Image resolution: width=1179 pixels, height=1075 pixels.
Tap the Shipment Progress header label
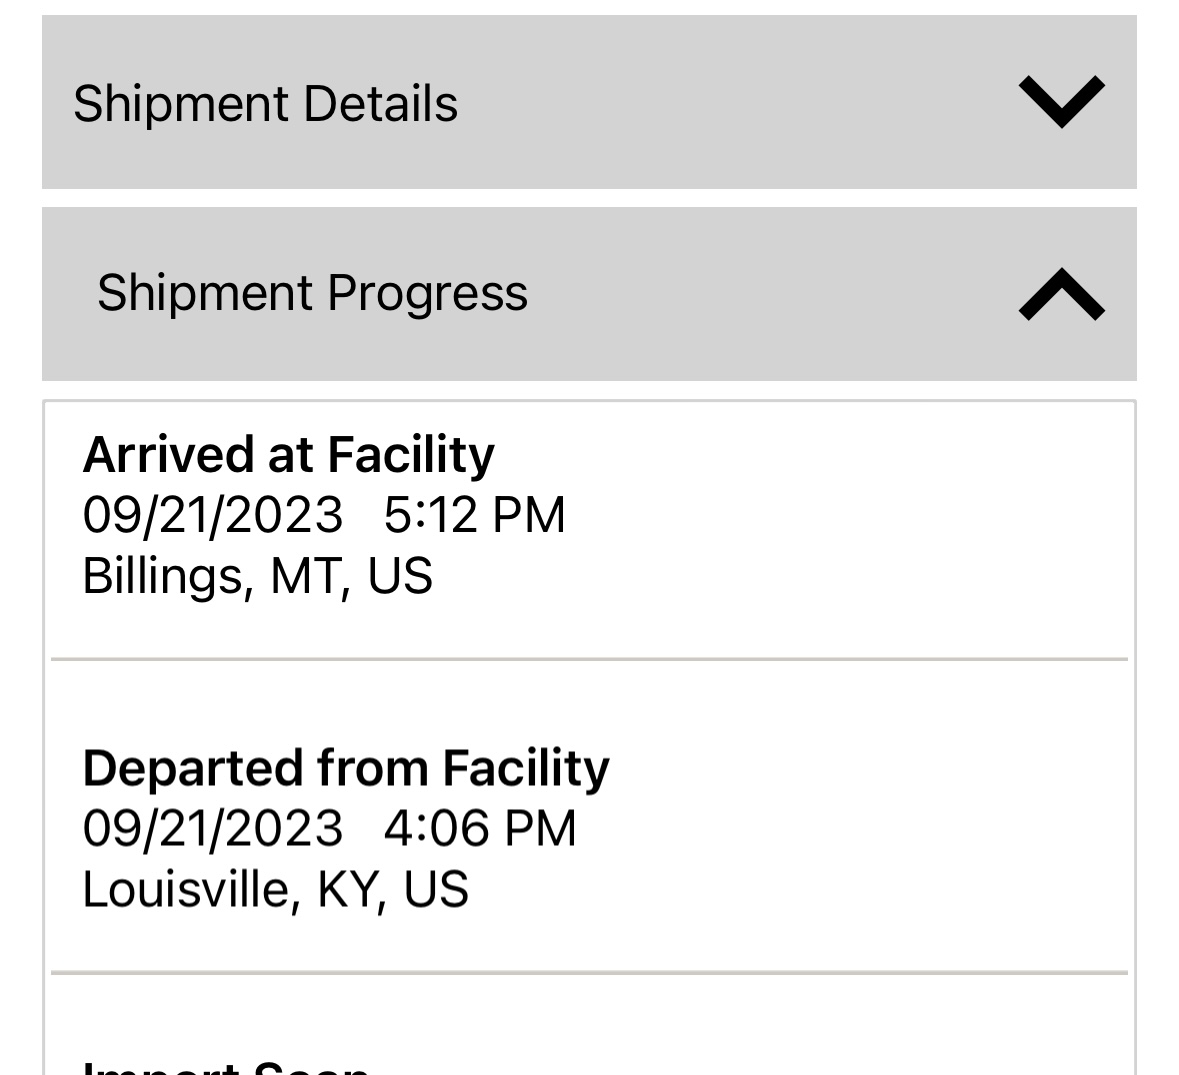pos(312,293)
